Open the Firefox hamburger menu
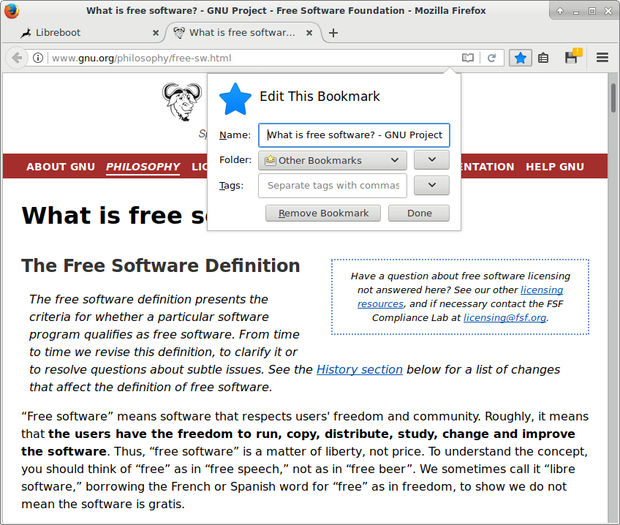This screenshot has height=525, width=620. tap(602, 58)
